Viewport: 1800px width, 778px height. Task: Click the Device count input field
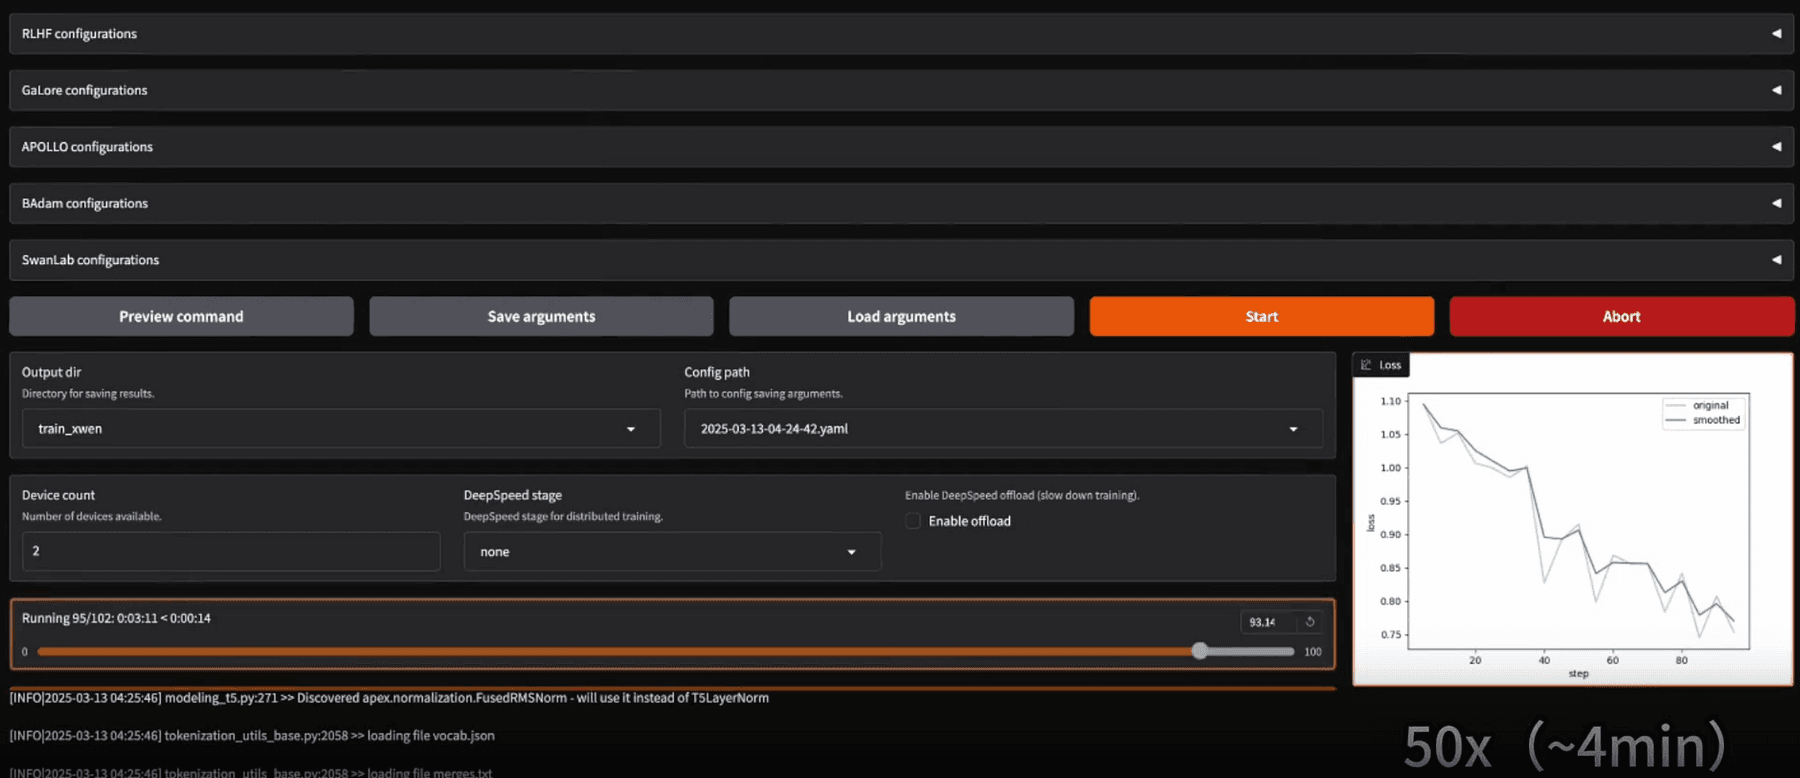(230, 551)
